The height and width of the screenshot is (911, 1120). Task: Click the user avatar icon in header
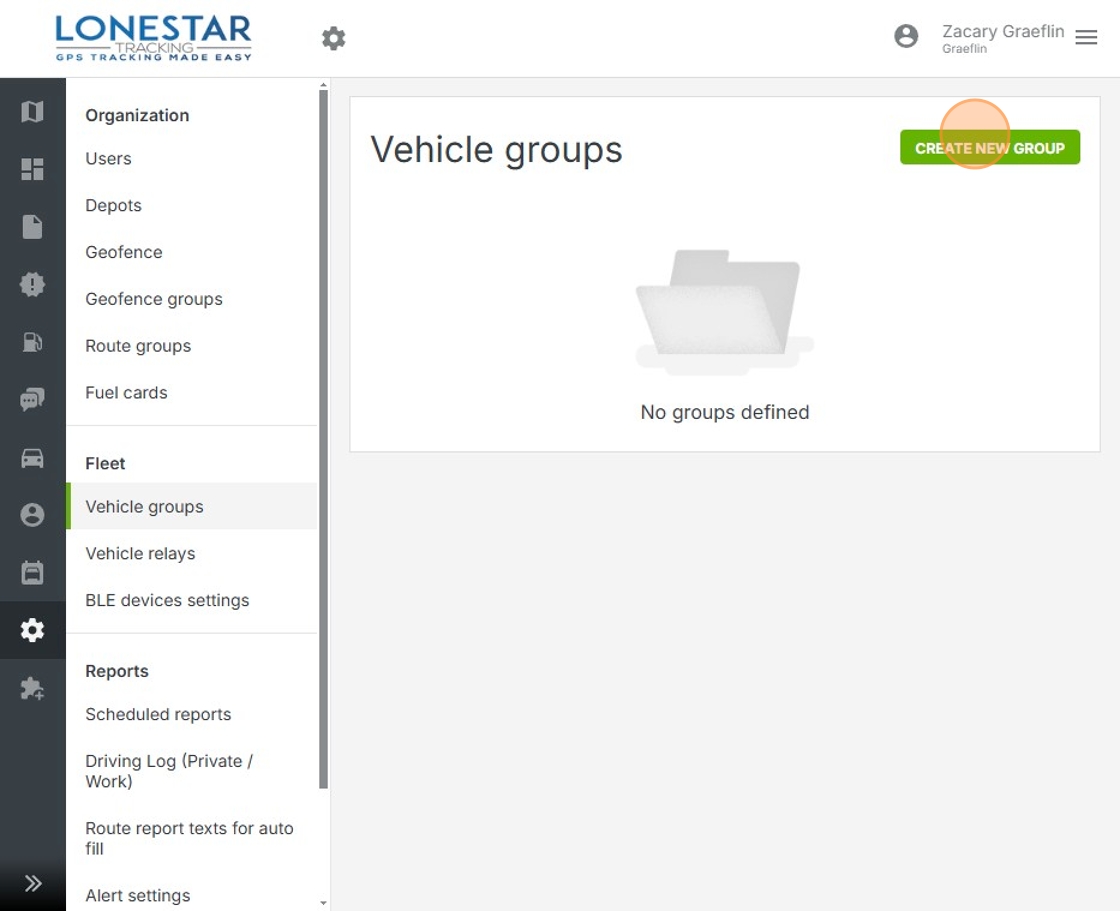coord(906,36)
